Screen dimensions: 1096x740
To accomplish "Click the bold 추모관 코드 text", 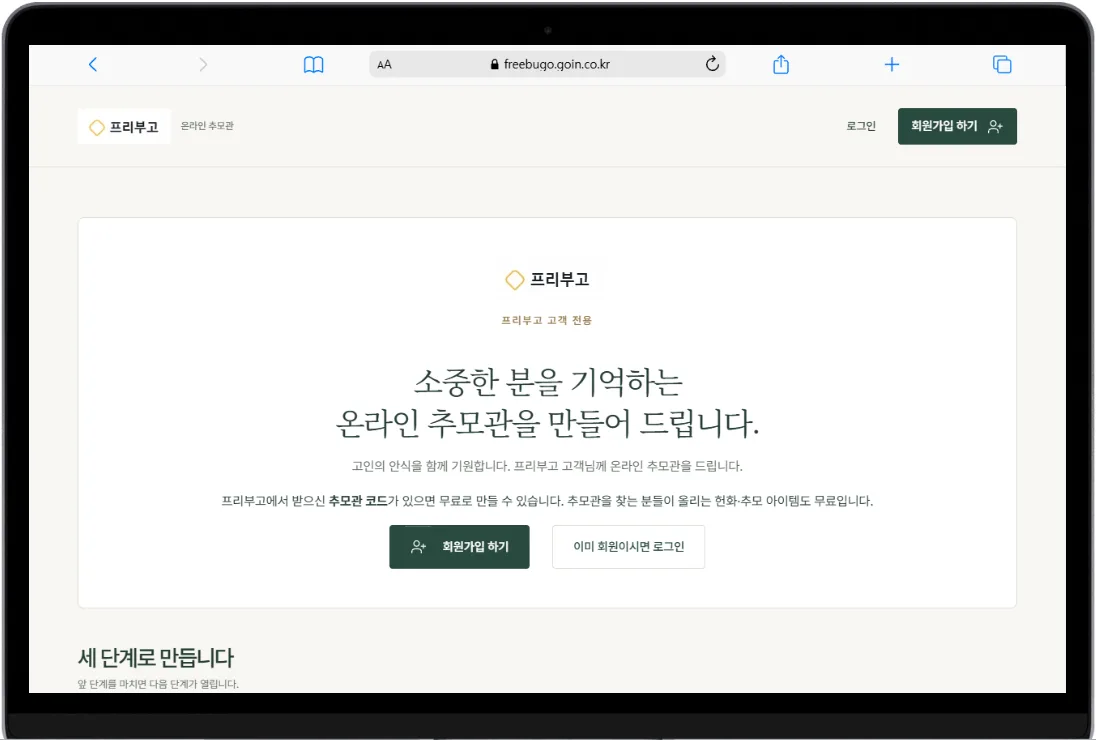I will tap(358, 500).
